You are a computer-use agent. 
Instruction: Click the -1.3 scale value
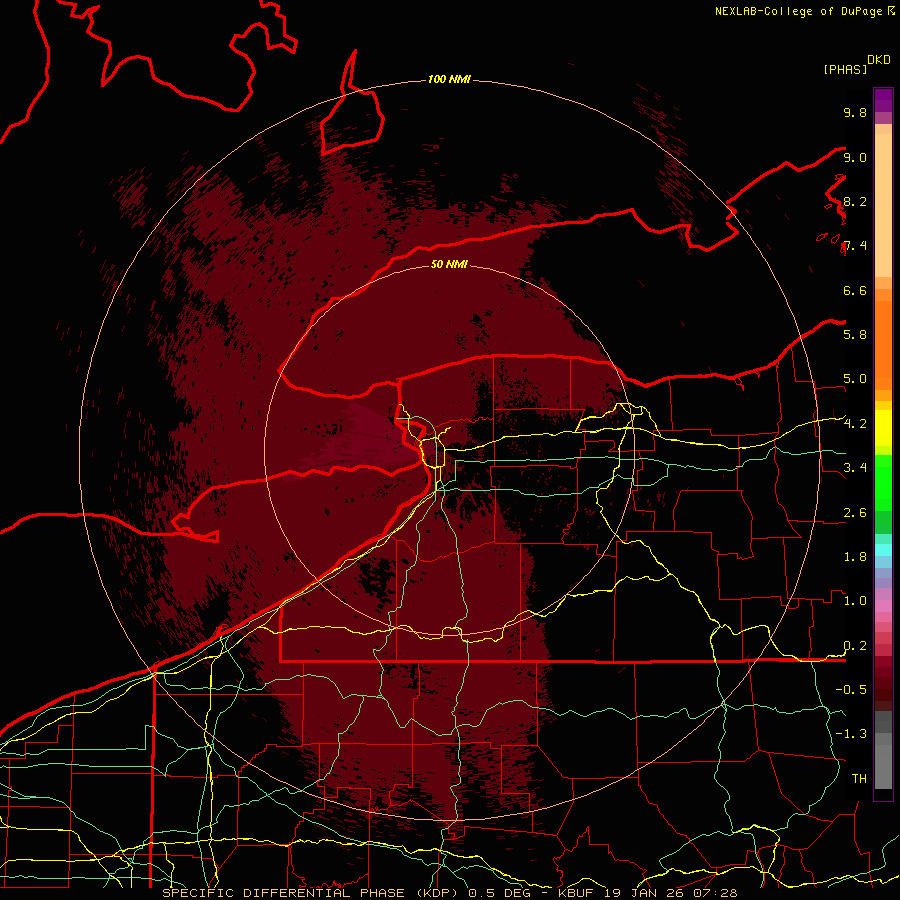click(851, 734)
